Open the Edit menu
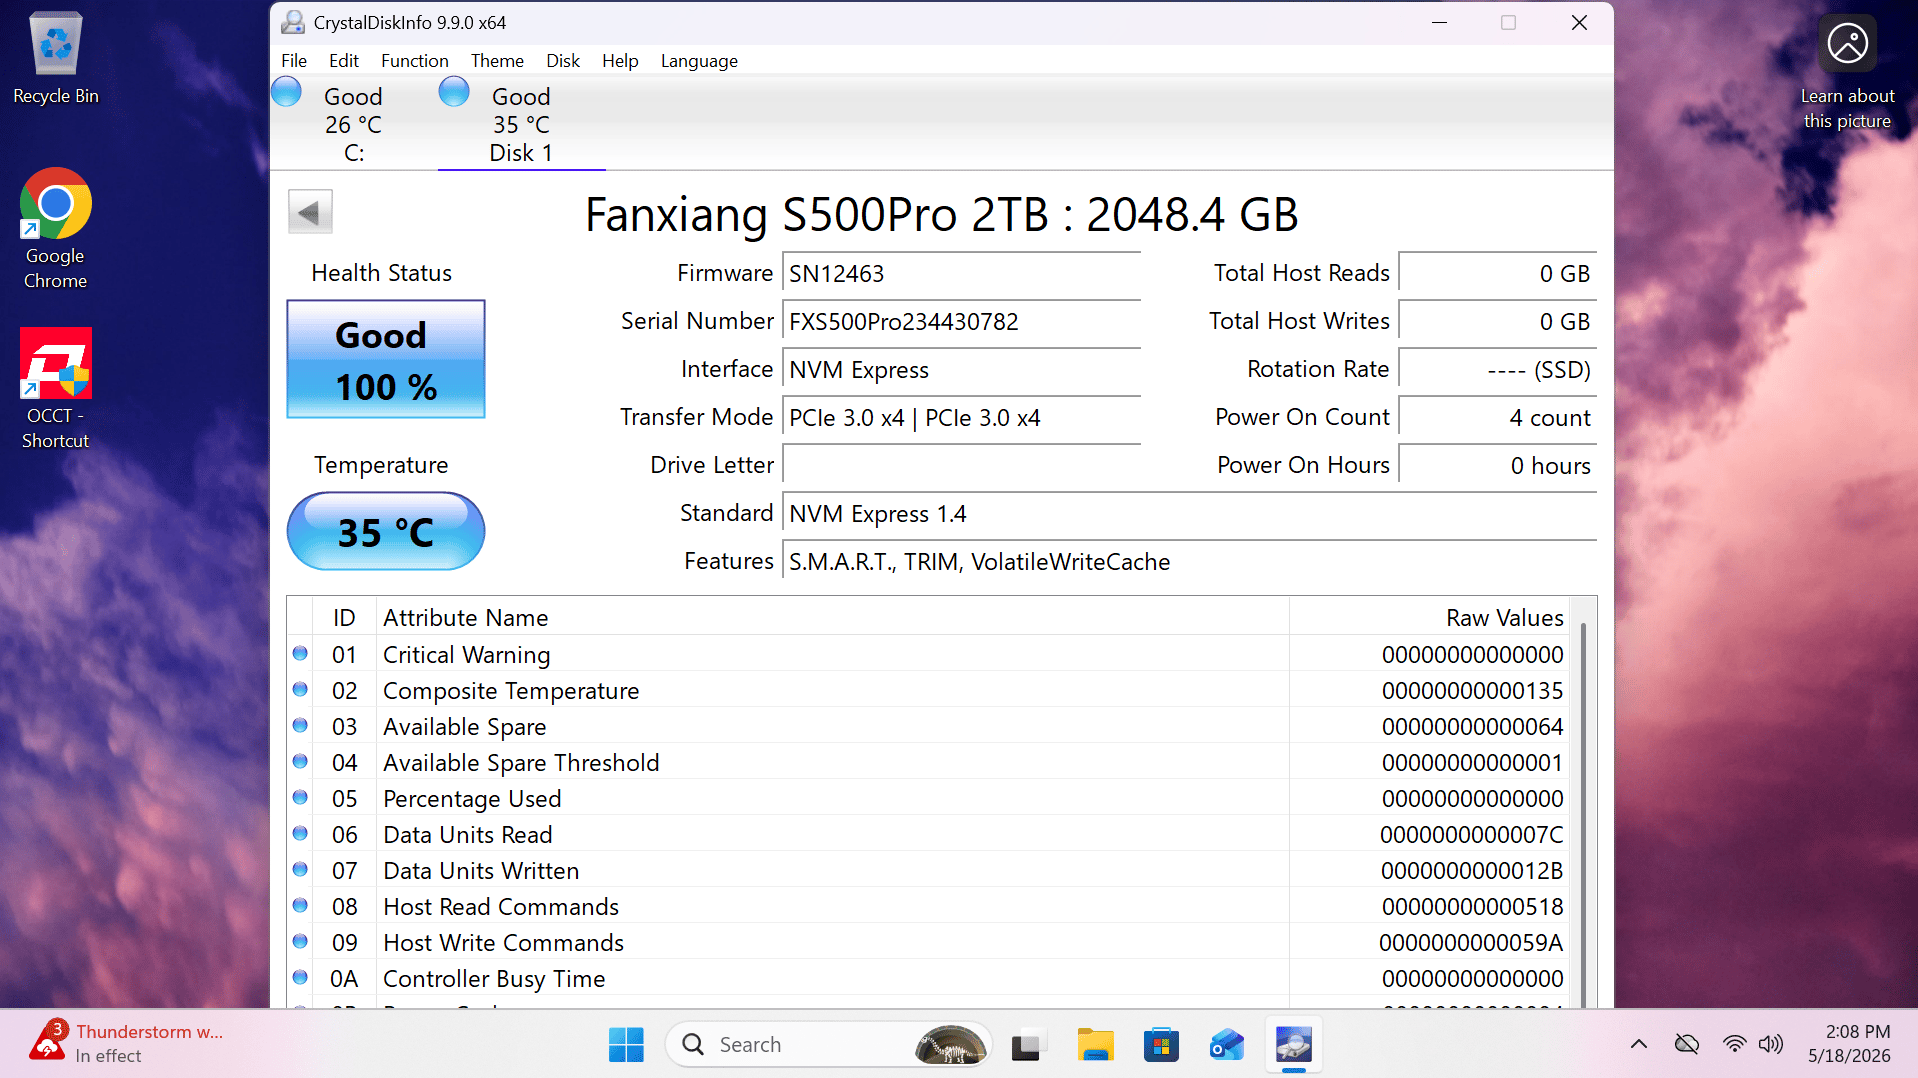This screenshot has height=1078, width=1918. coord(344,60)
